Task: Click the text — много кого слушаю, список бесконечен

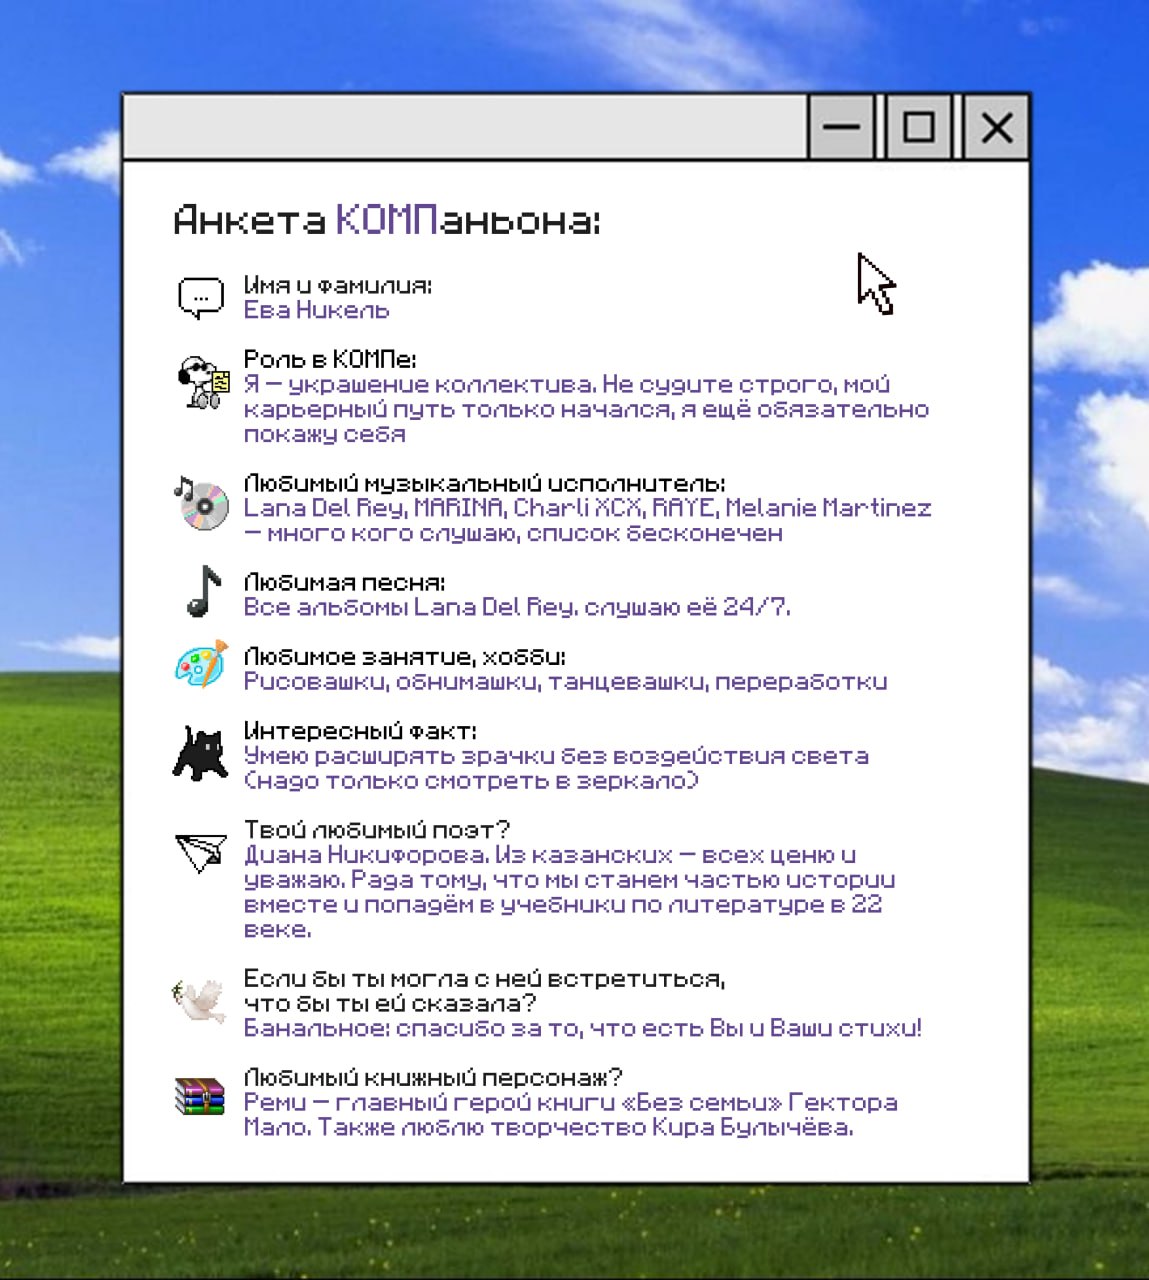Action: click(513, 533)
